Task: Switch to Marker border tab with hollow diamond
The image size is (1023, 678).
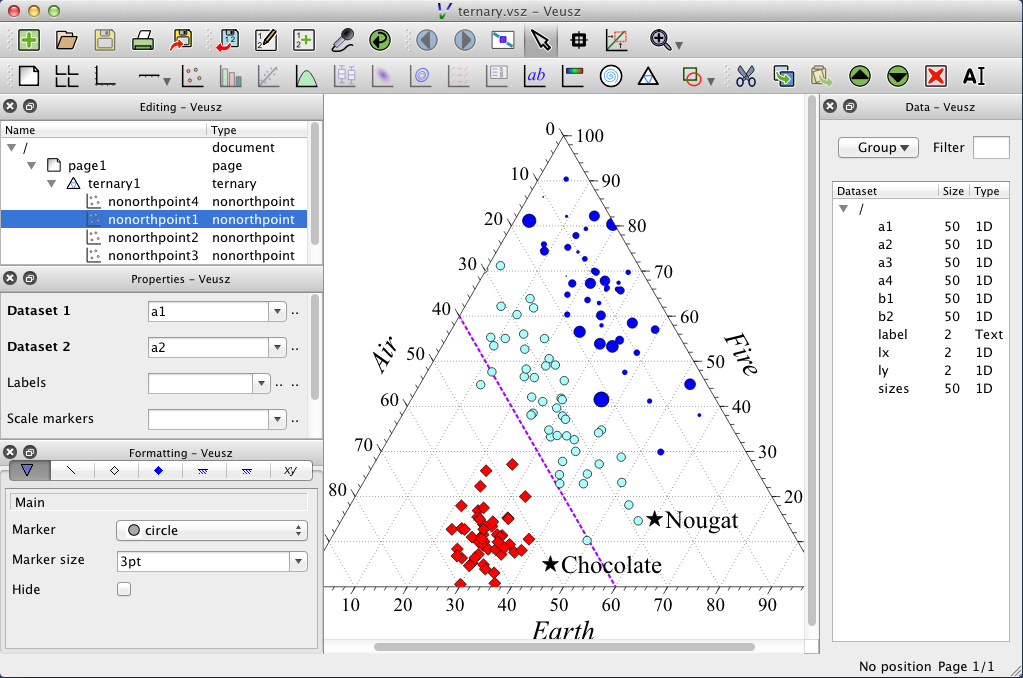Action: coord(115,470)
